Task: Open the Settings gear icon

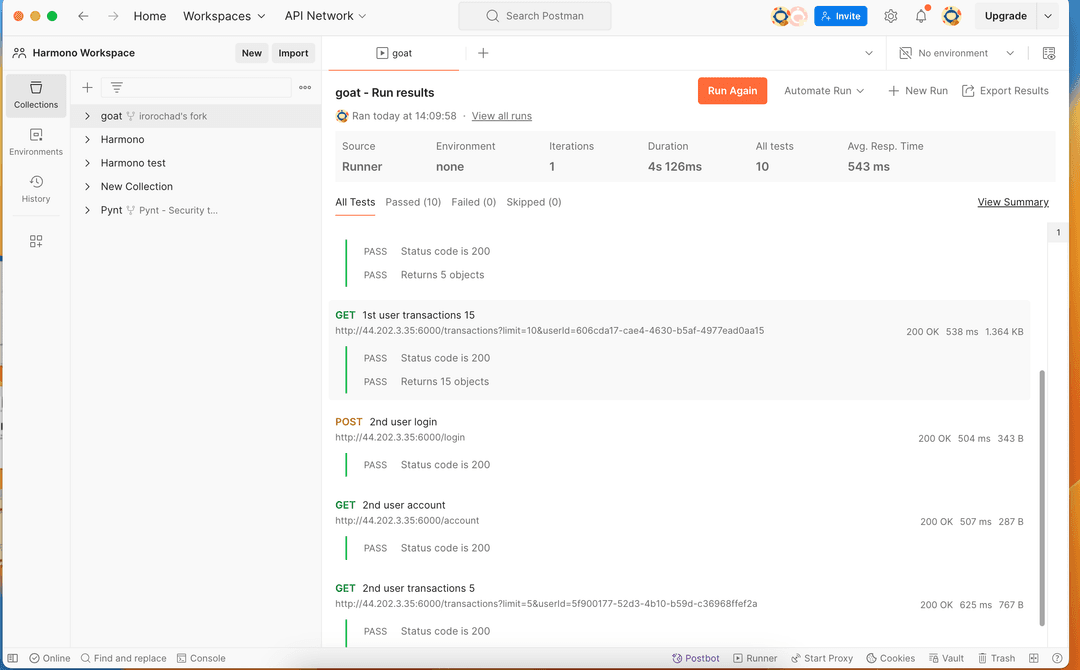Action: coord(890,16)
